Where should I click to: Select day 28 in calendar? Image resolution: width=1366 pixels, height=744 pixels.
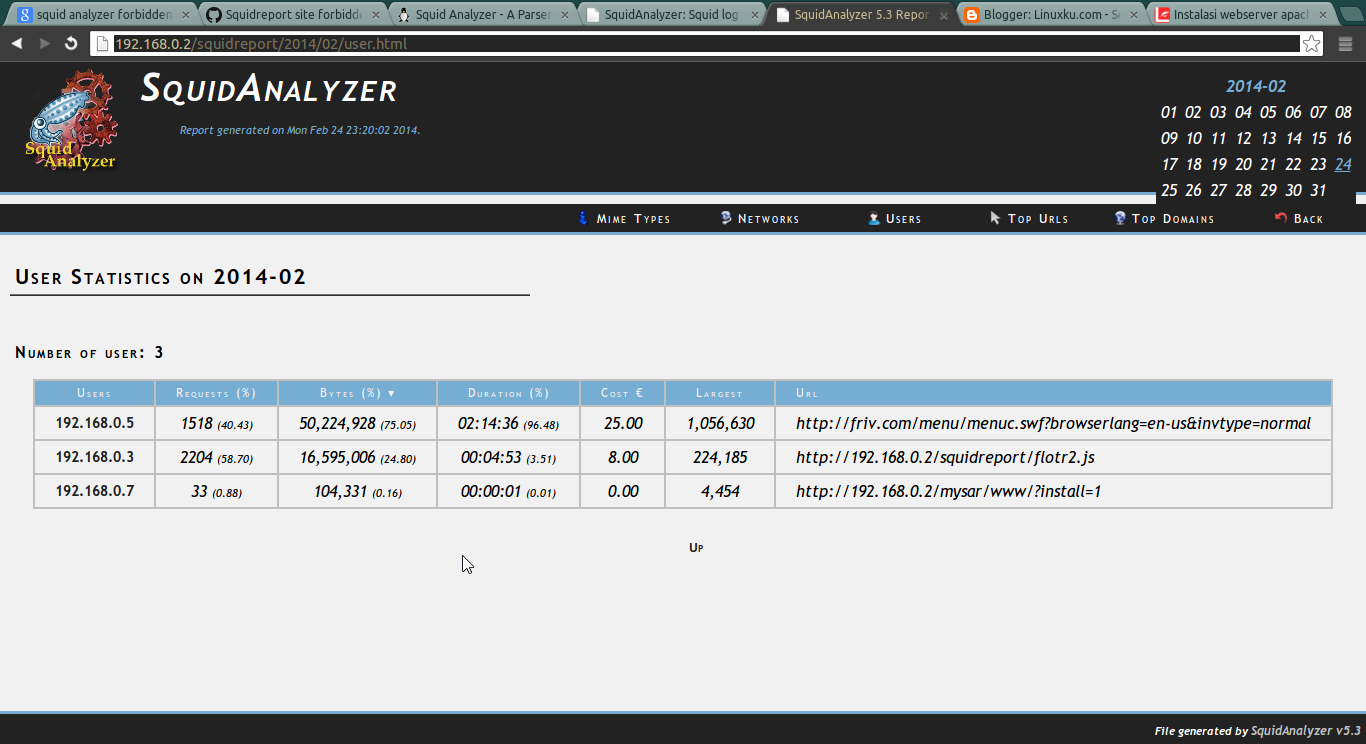[1243, 191]
